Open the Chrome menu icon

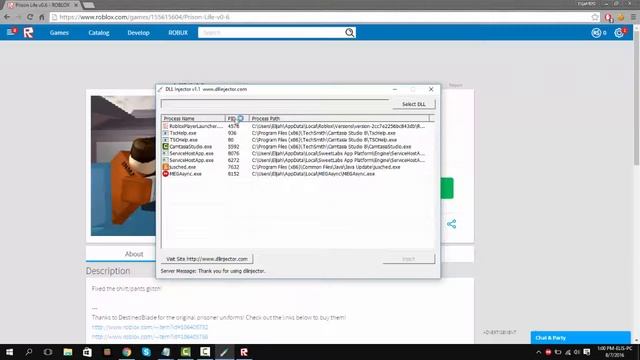coord(633,17)
